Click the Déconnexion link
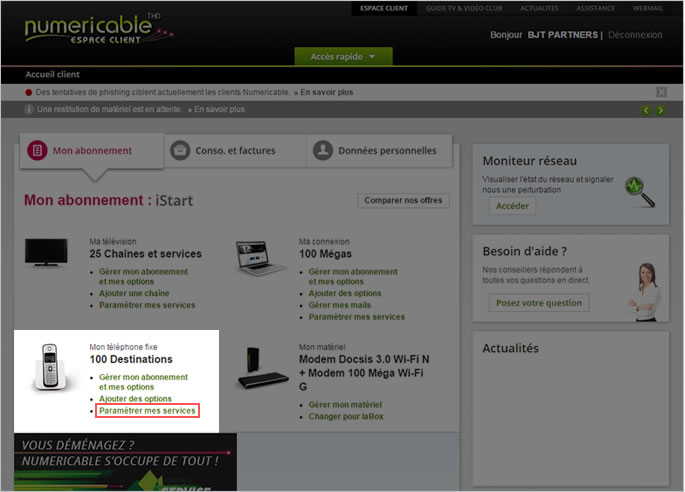Image resolution: width=685 pixels, height=492 pixels. pyautogui.click(x=635, y=34)
